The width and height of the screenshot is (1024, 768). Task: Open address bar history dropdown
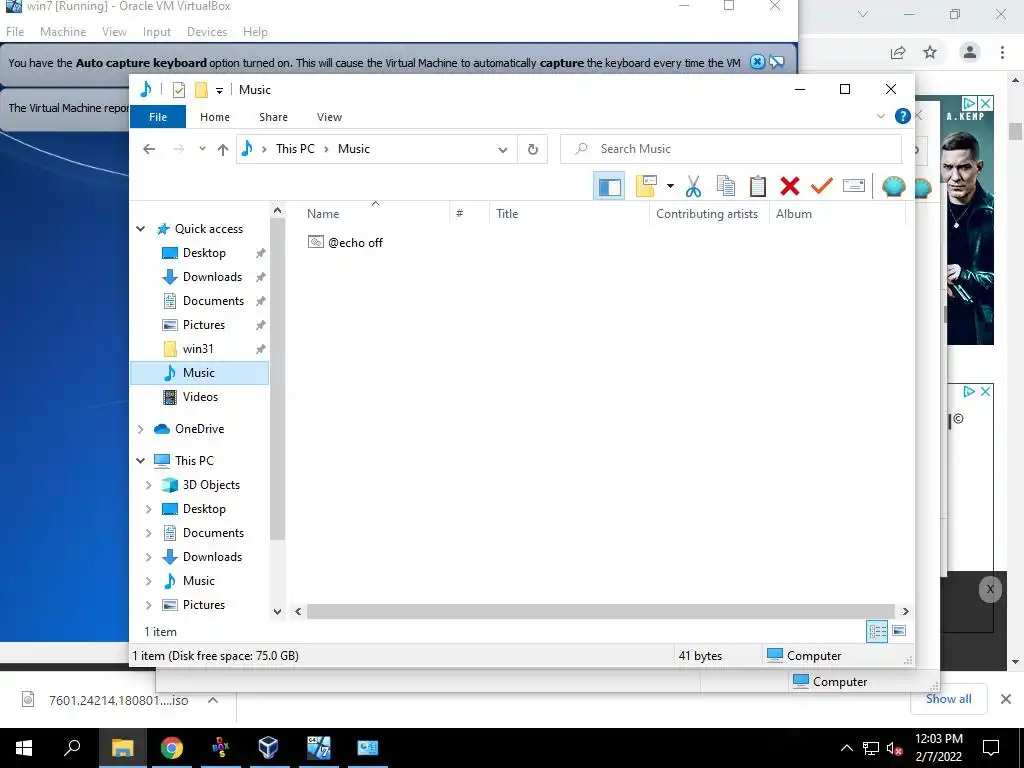(x=502, y=150)
